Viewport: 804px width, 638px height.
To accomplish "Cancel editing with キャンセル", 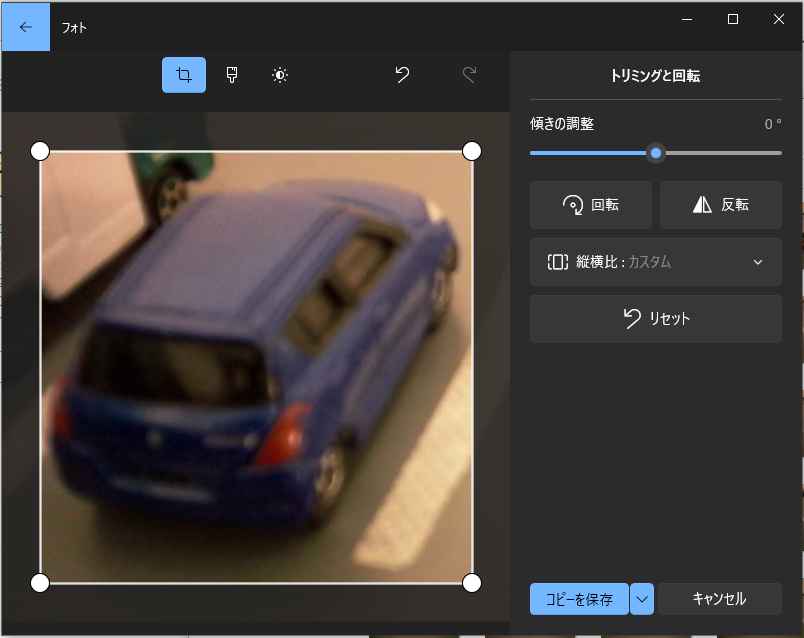I will point(719,599).
